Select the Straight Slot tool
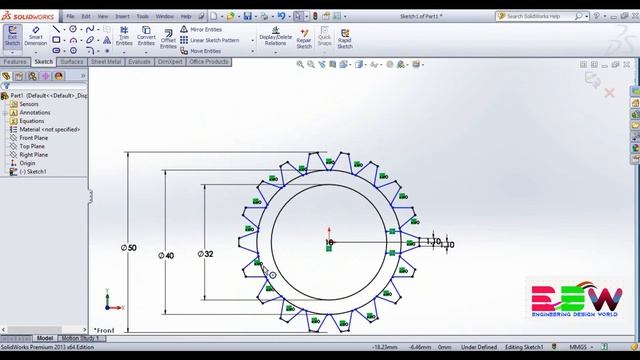This screenshot has height=360, width=640. point(56,51)
